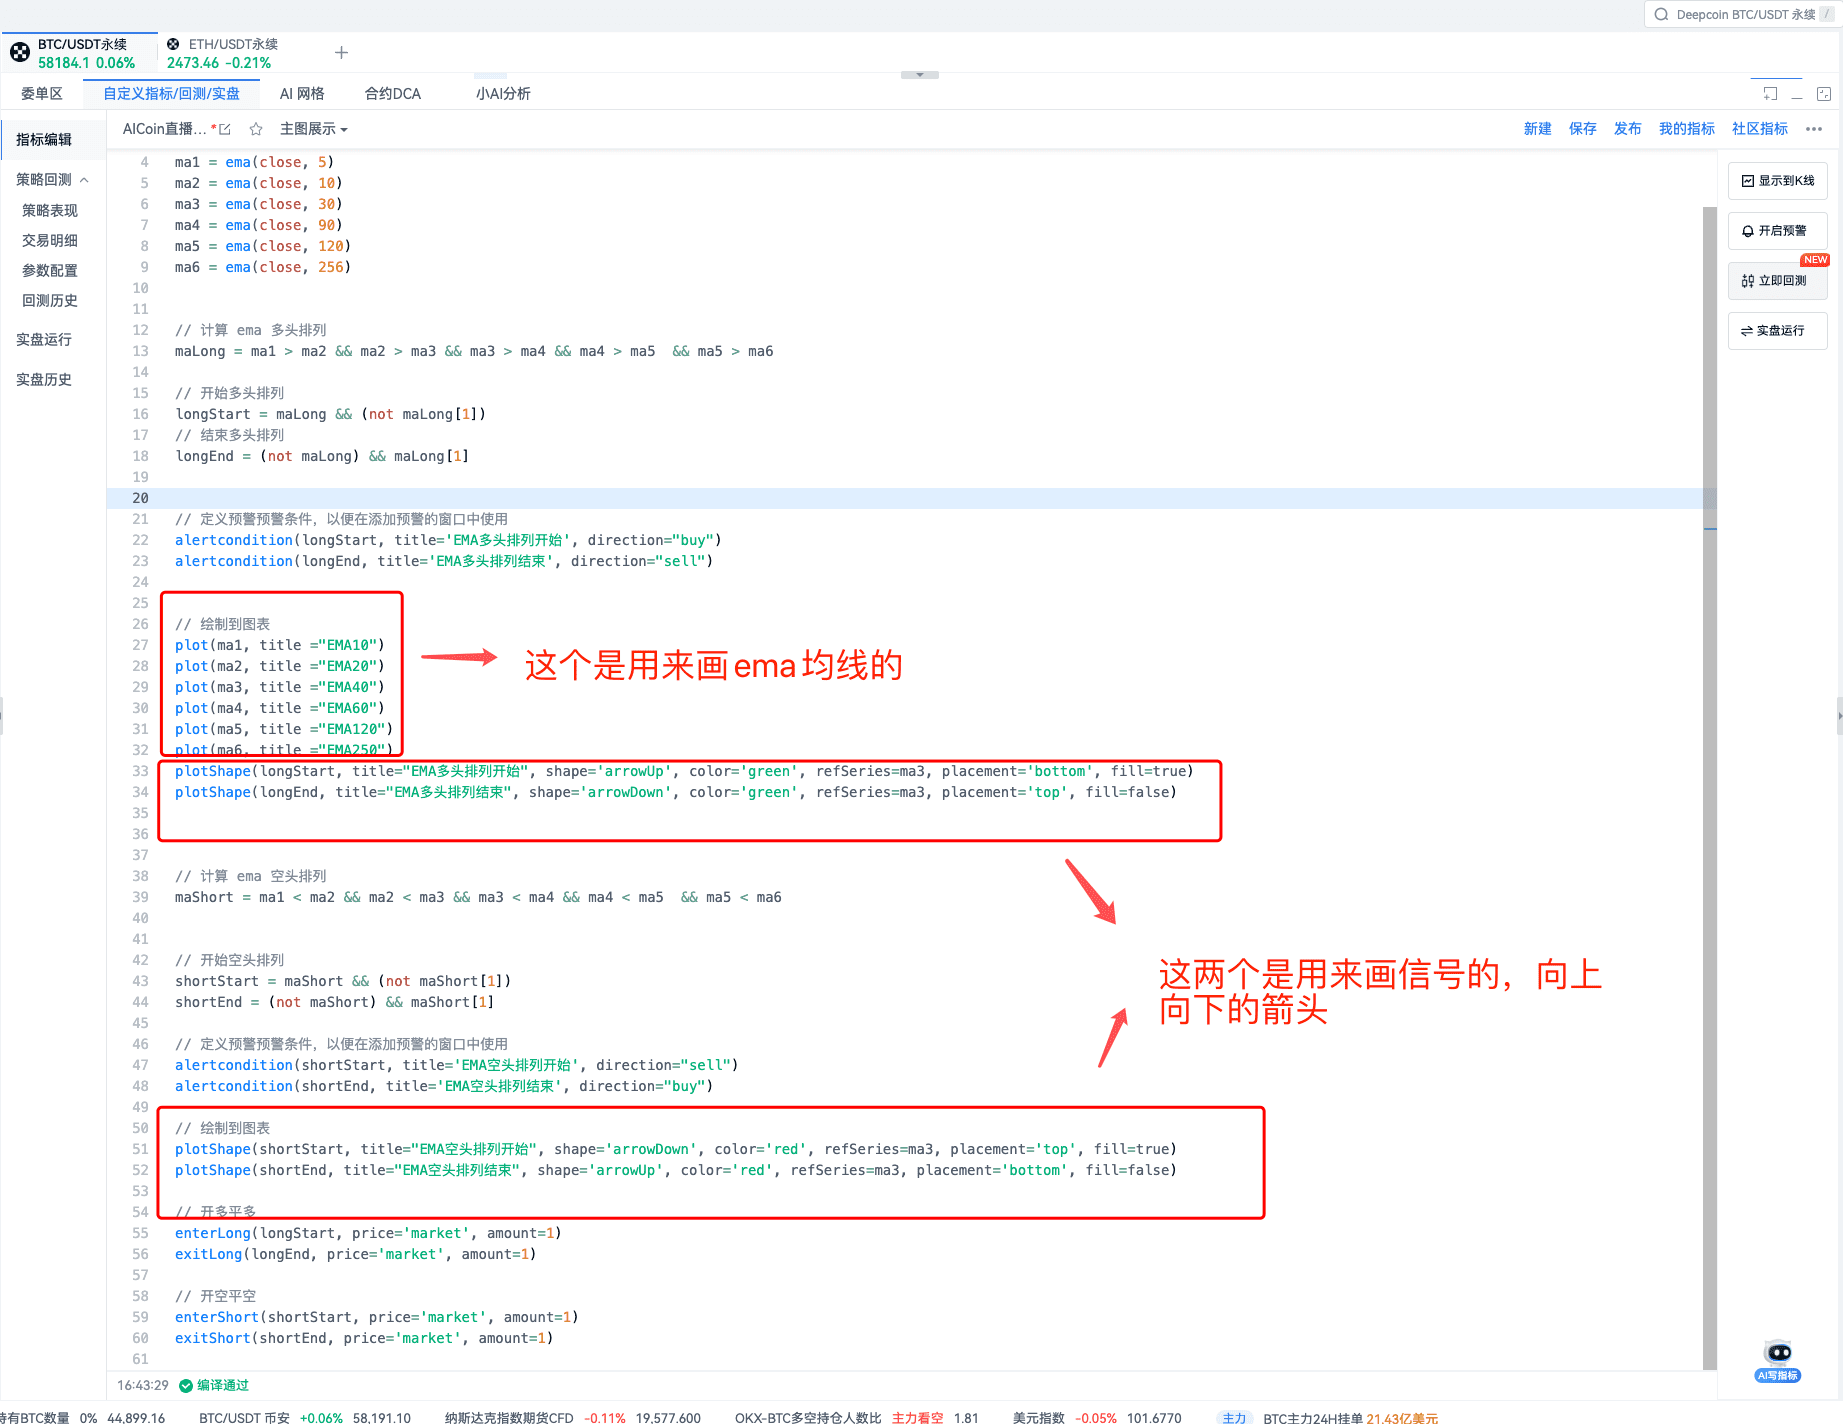
Task: Click the 编译通过 status text
Action: click(223, 1385)
